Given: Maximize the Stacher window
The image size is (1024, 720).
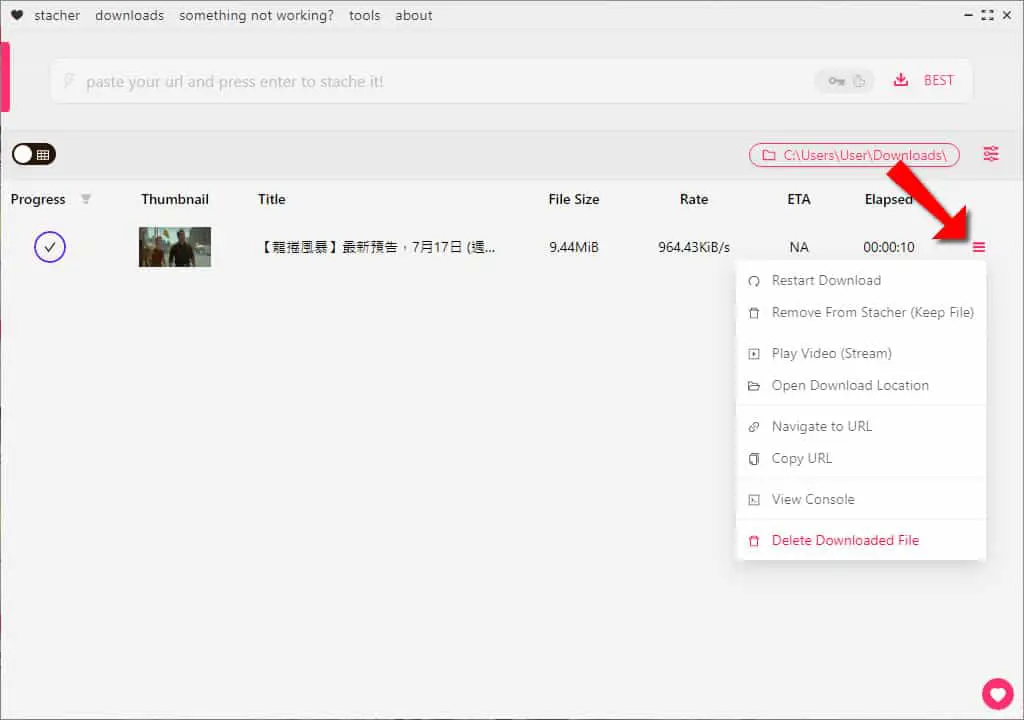Looking at the screenshot, I should pyautogui.click(x=987, y=14).
